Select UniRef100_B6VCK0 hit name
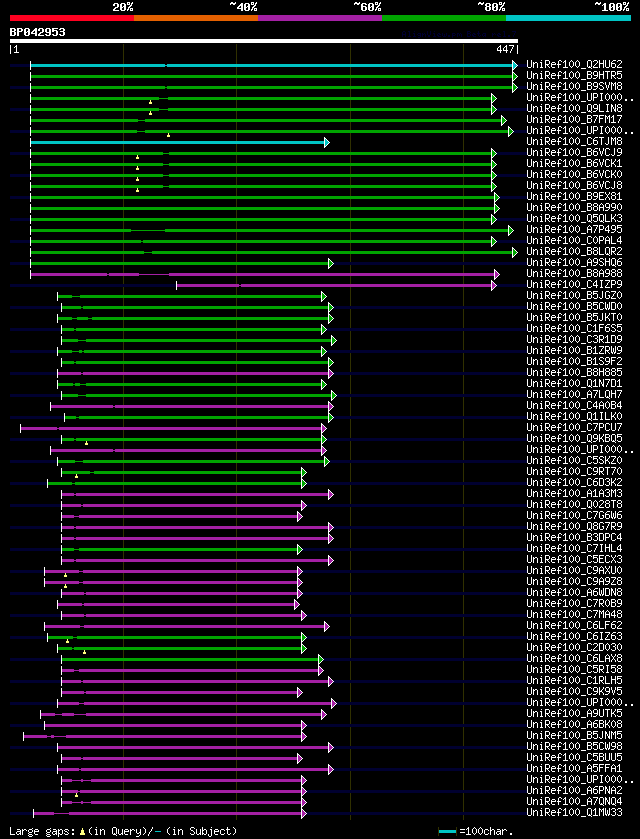 [x=574, y=175]
